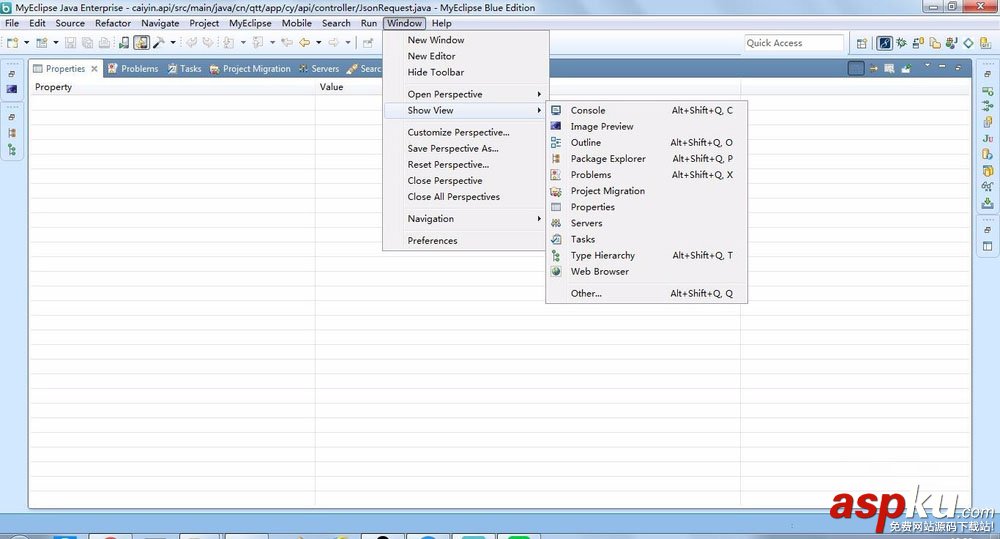Open the hammer tool dropdown arrow
1000x539 pixels.
[x=173, y=43]
